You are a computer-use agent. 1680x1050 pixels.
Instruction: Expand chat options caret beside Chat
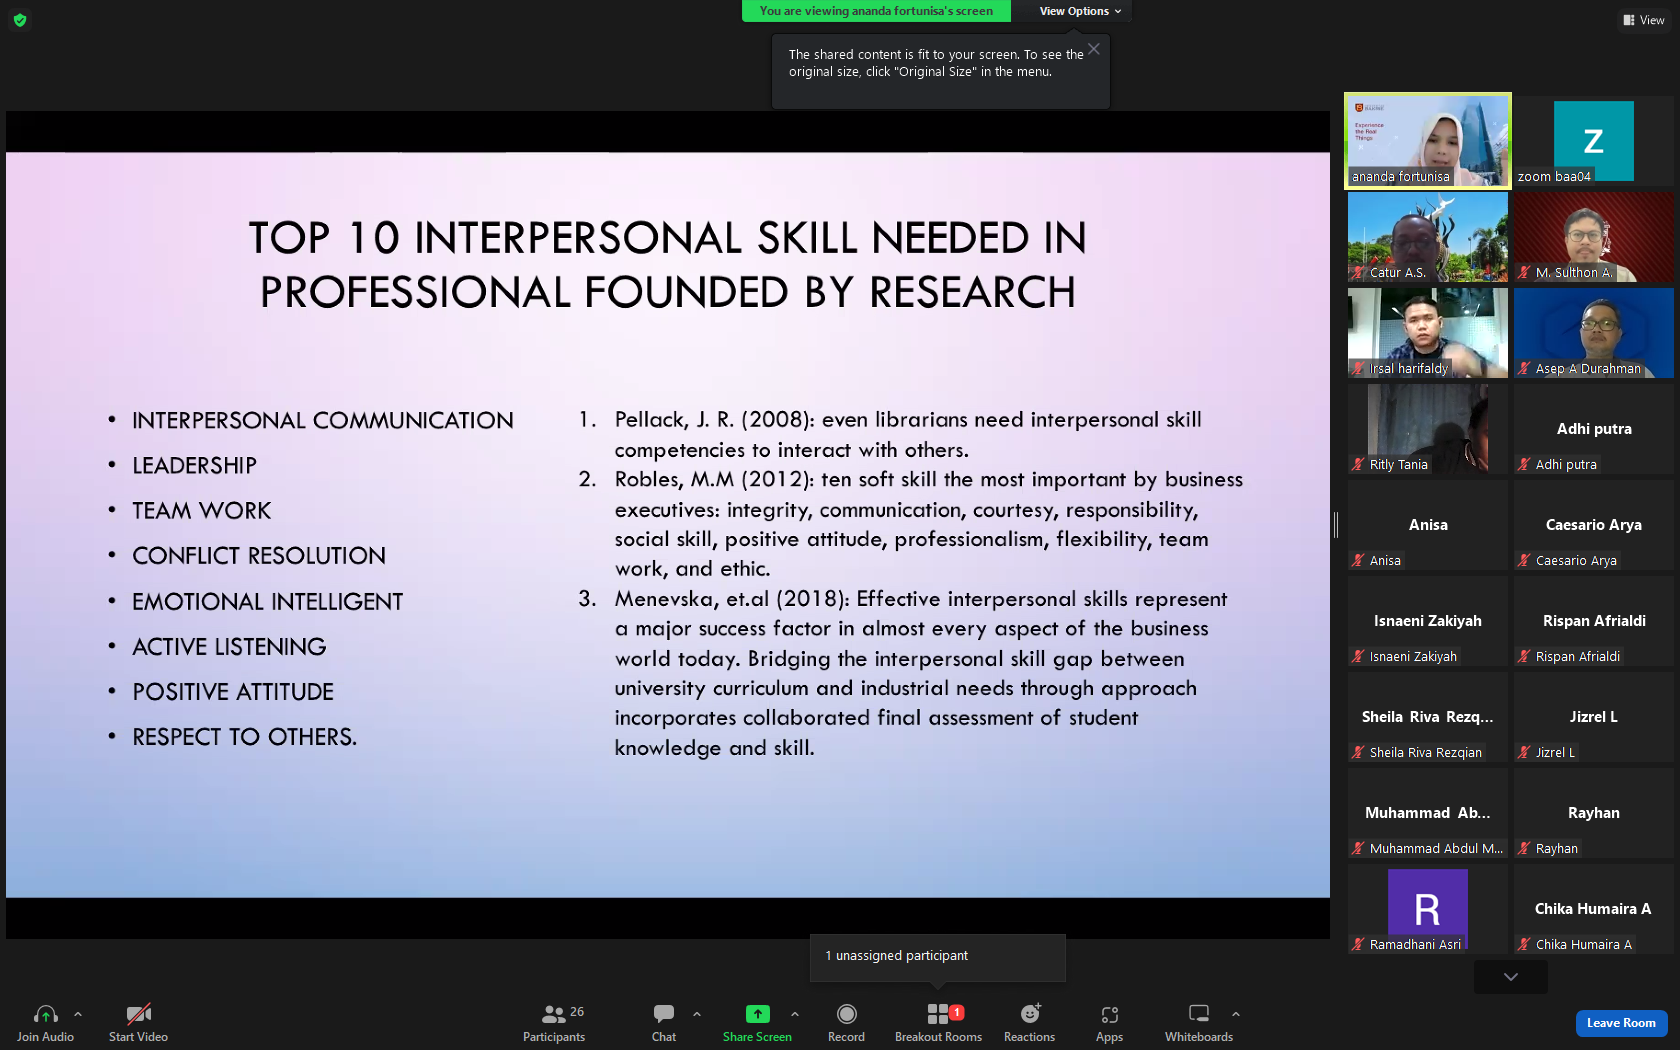click(697, 1014)
